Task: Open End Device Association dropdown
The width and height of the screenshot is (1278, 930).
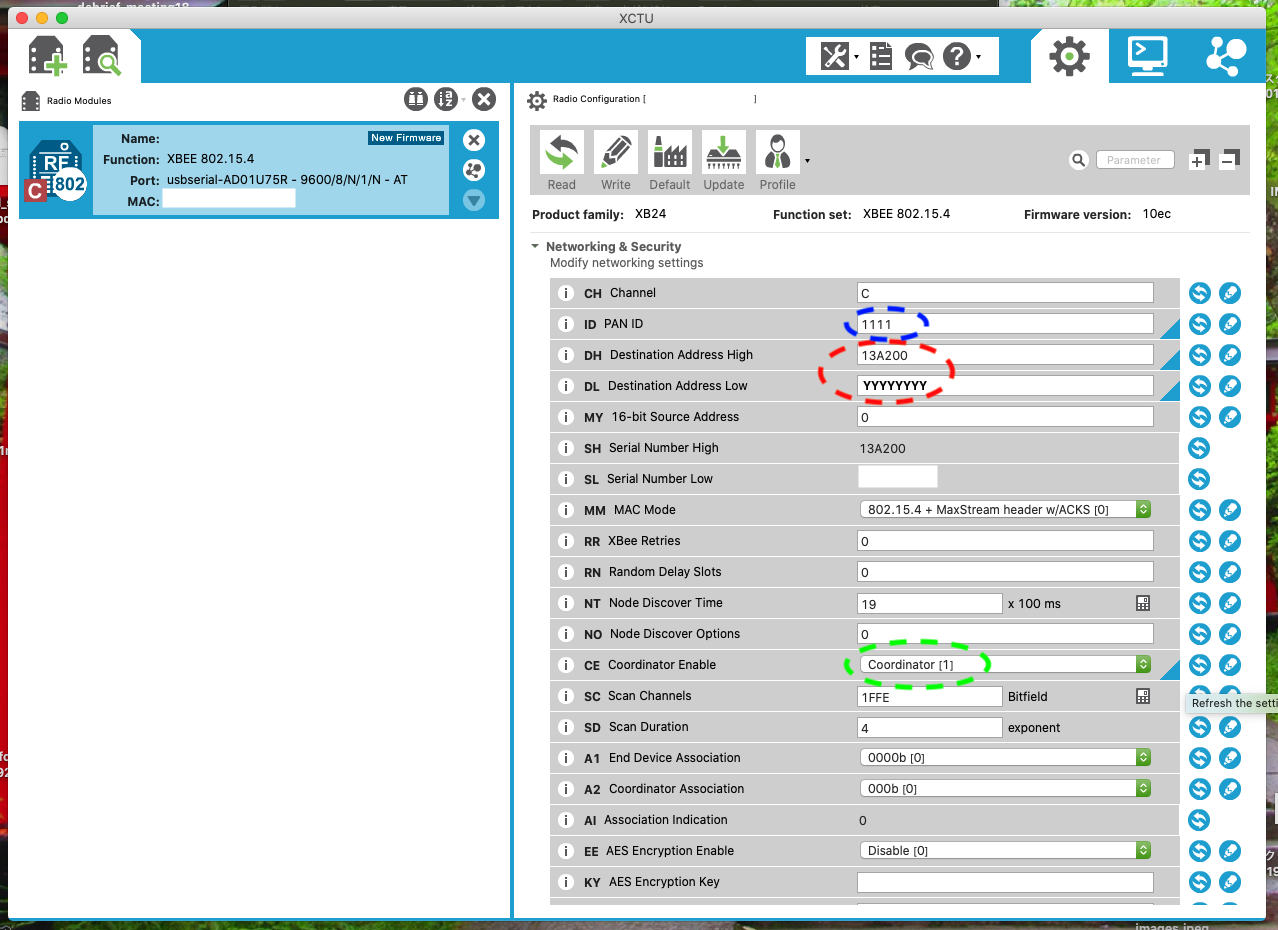Action: (1005, 758)
